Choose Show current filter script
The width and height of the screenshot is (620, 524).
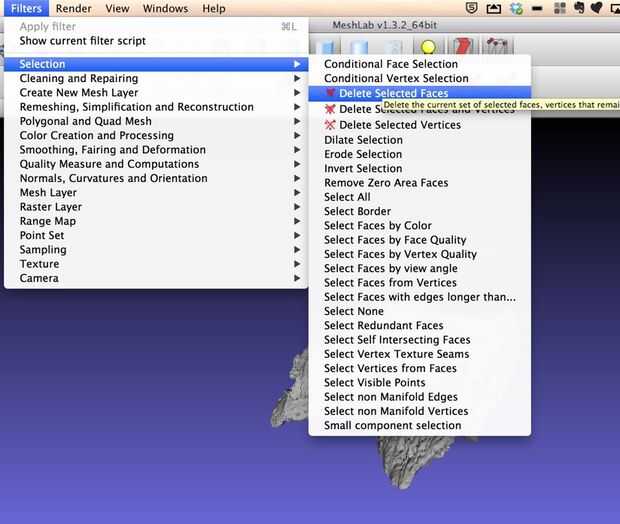pyautogui.click(x=156, y=41)
